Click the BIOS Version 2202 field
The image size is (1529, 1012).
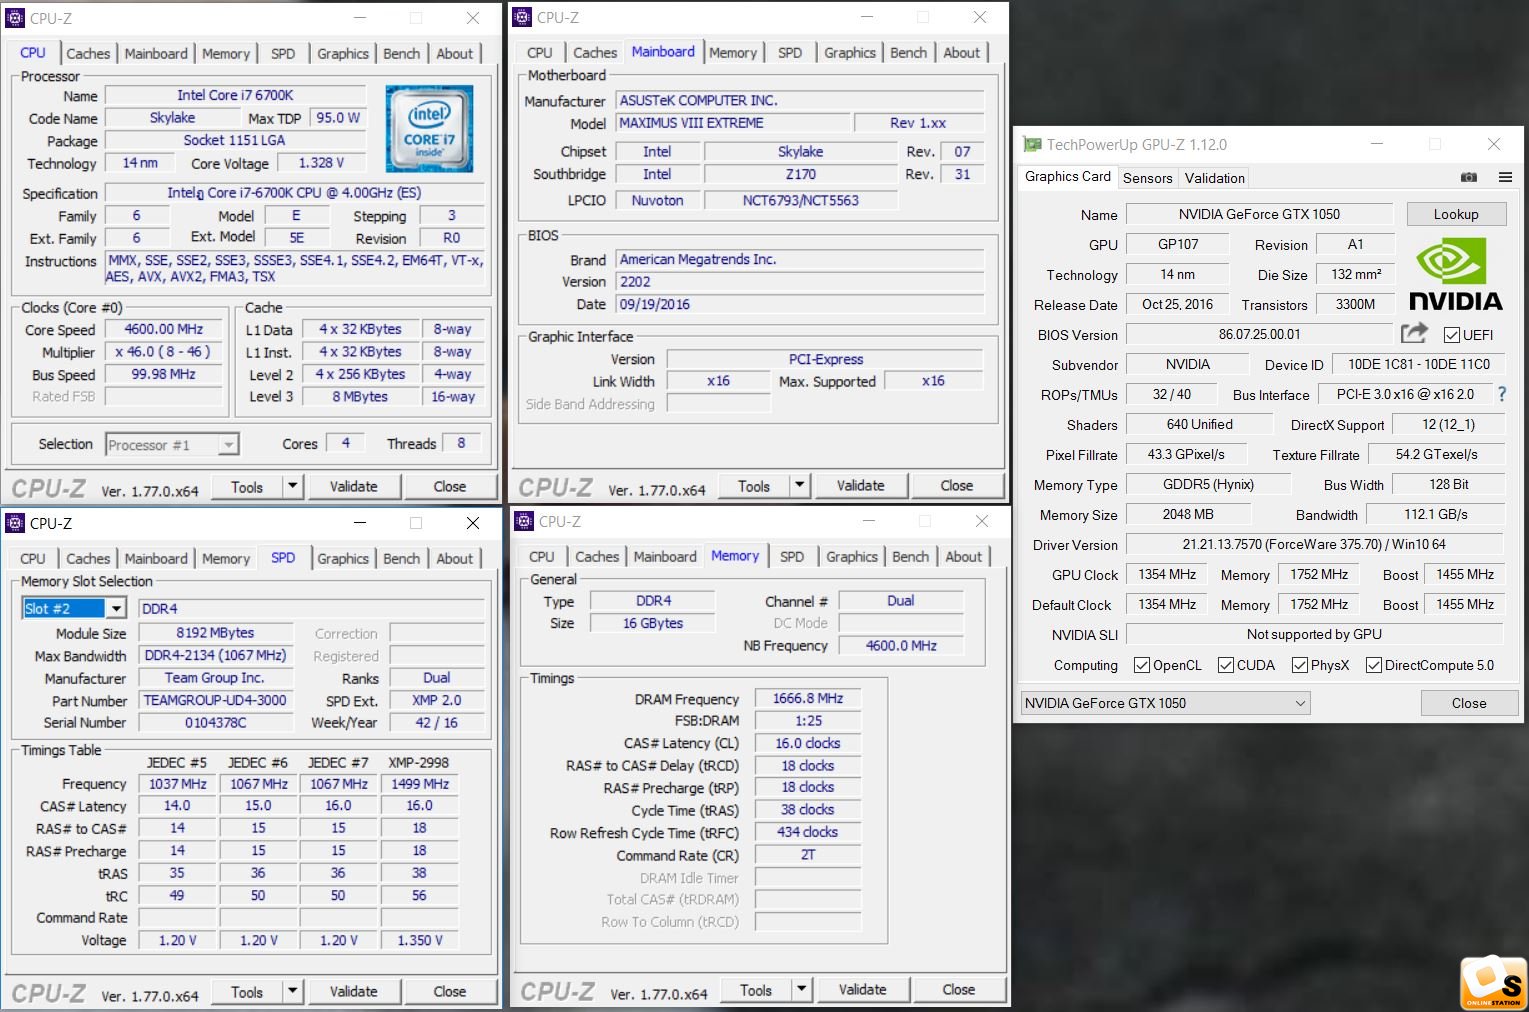coord(800,282)
